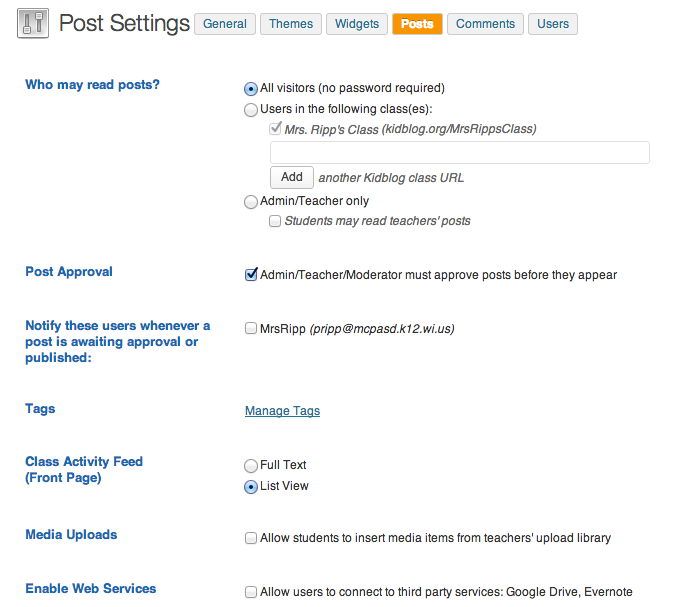The width and height of the screenshot is (679, 607).
Task: Open the Users tab
Action: click(553, 24)
